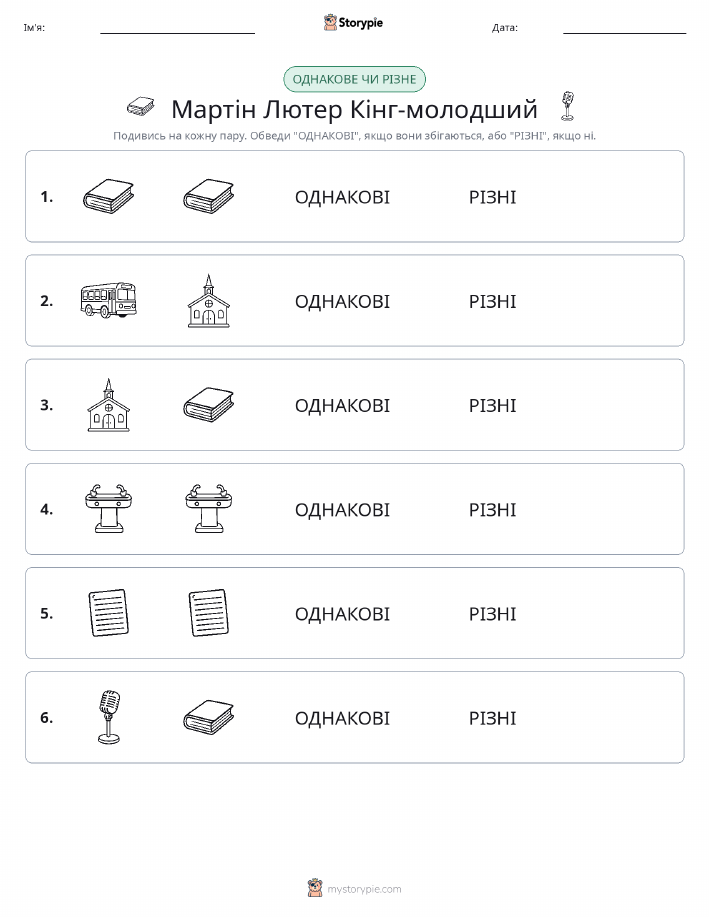Viewport: 709px width, 917px height.
Task: Choose ОДНАКОВІ for pair 4
Action: coord(342,509)
